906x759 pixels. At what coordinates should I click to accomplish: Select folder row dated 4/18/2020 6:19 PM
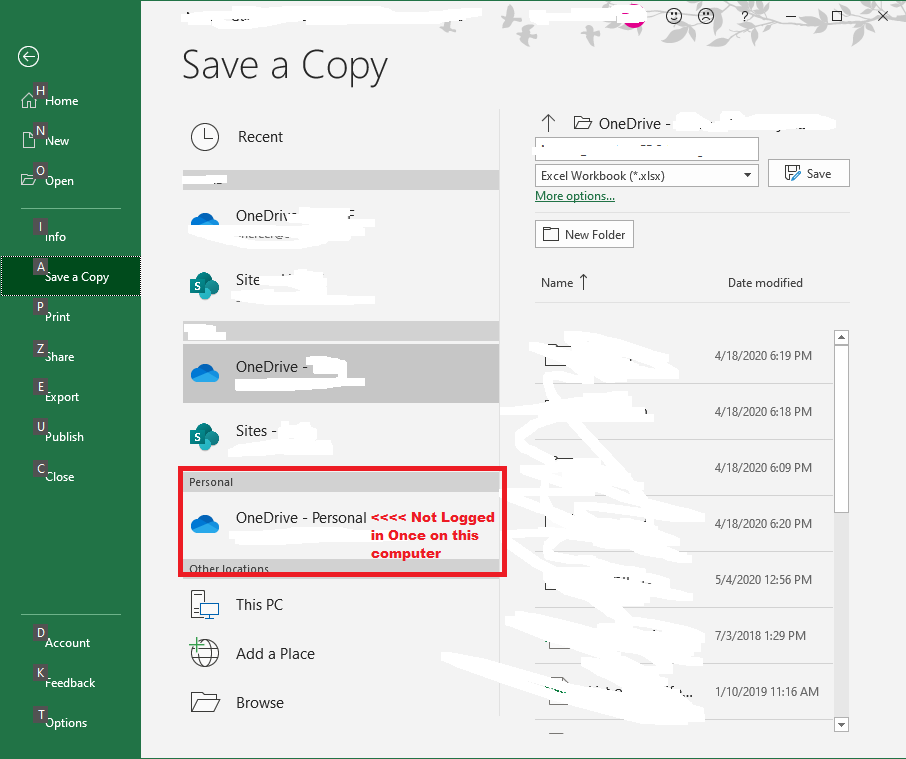click(x=684, y=356)
